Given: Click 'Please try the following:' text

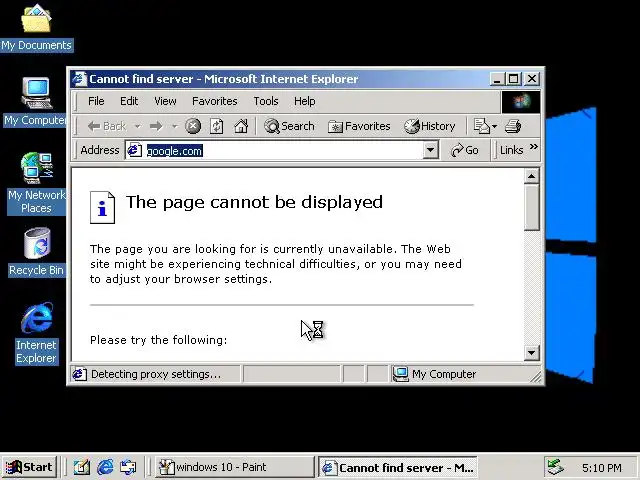Looking at the screenshot, I should pyautogui.click(x=158, y=340).
